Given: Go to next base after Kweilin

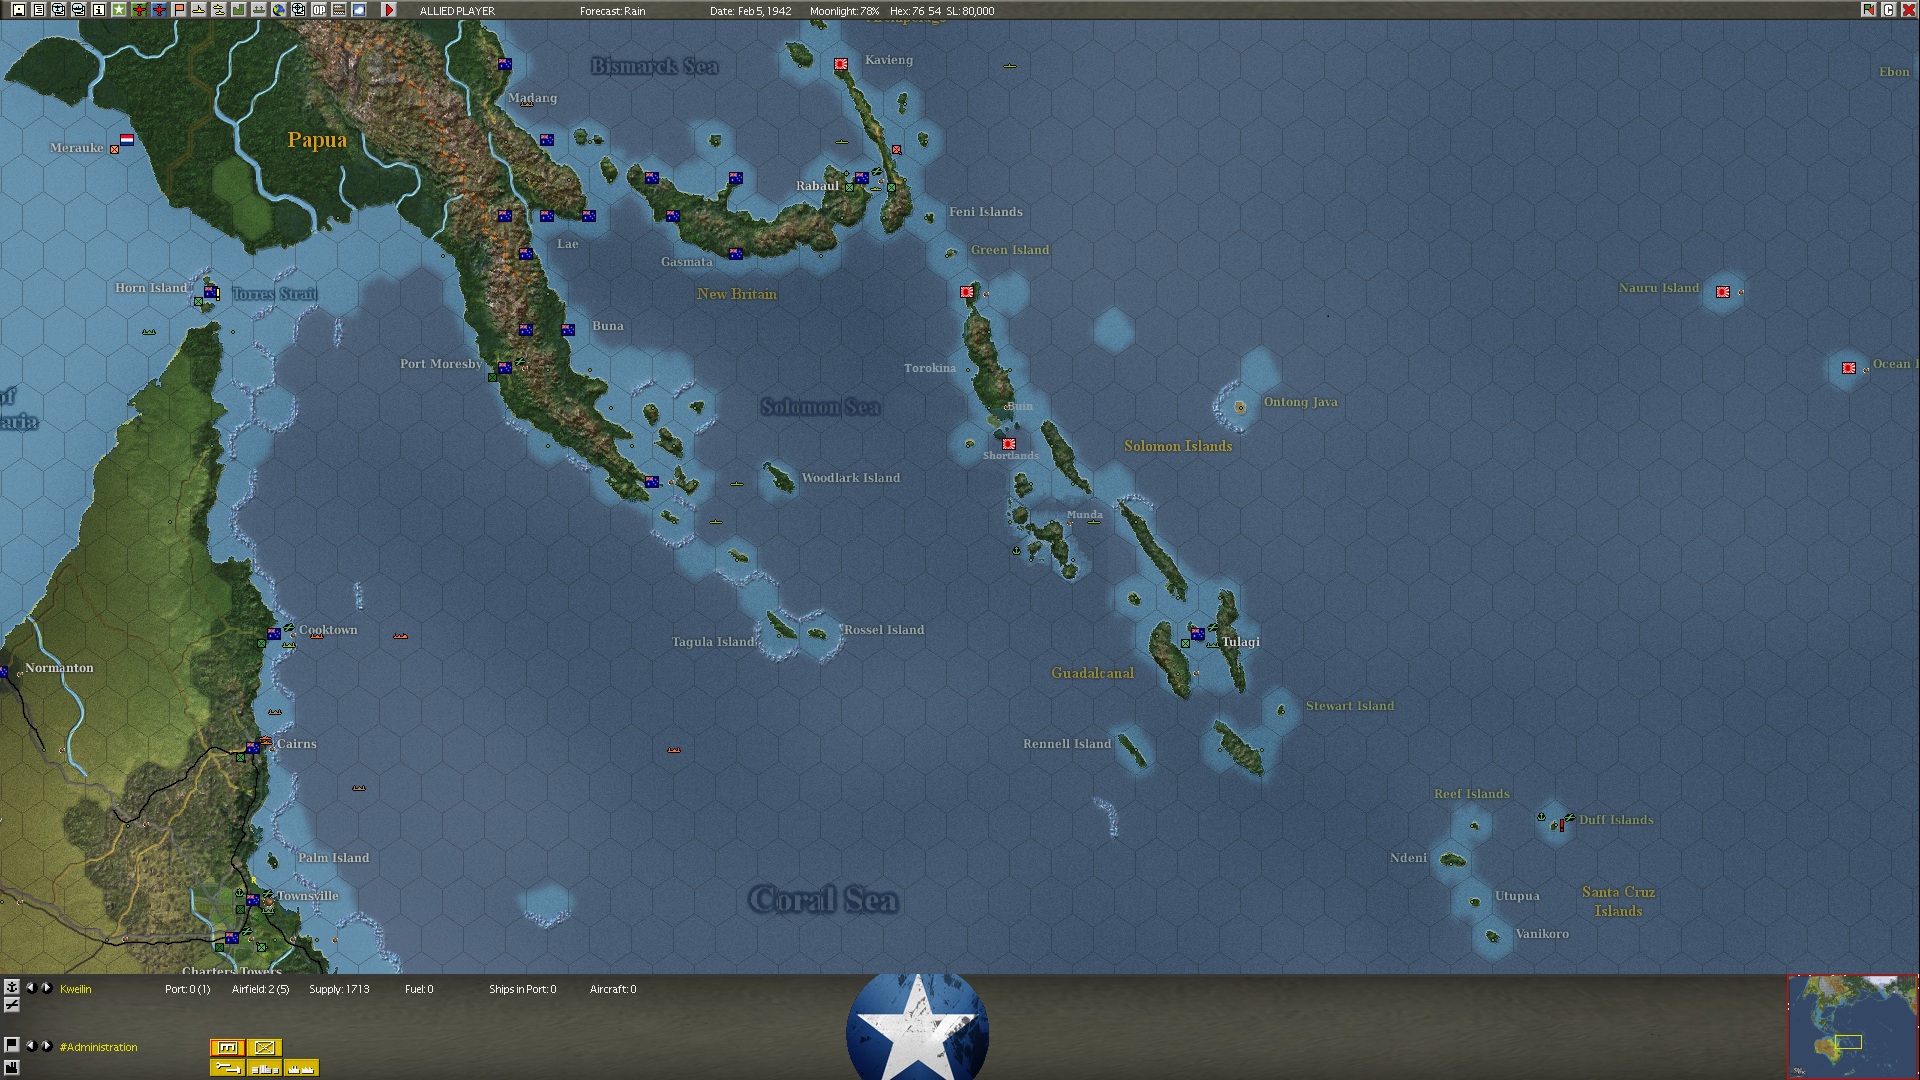Looking at the screenshot, I should pos(46,987).
